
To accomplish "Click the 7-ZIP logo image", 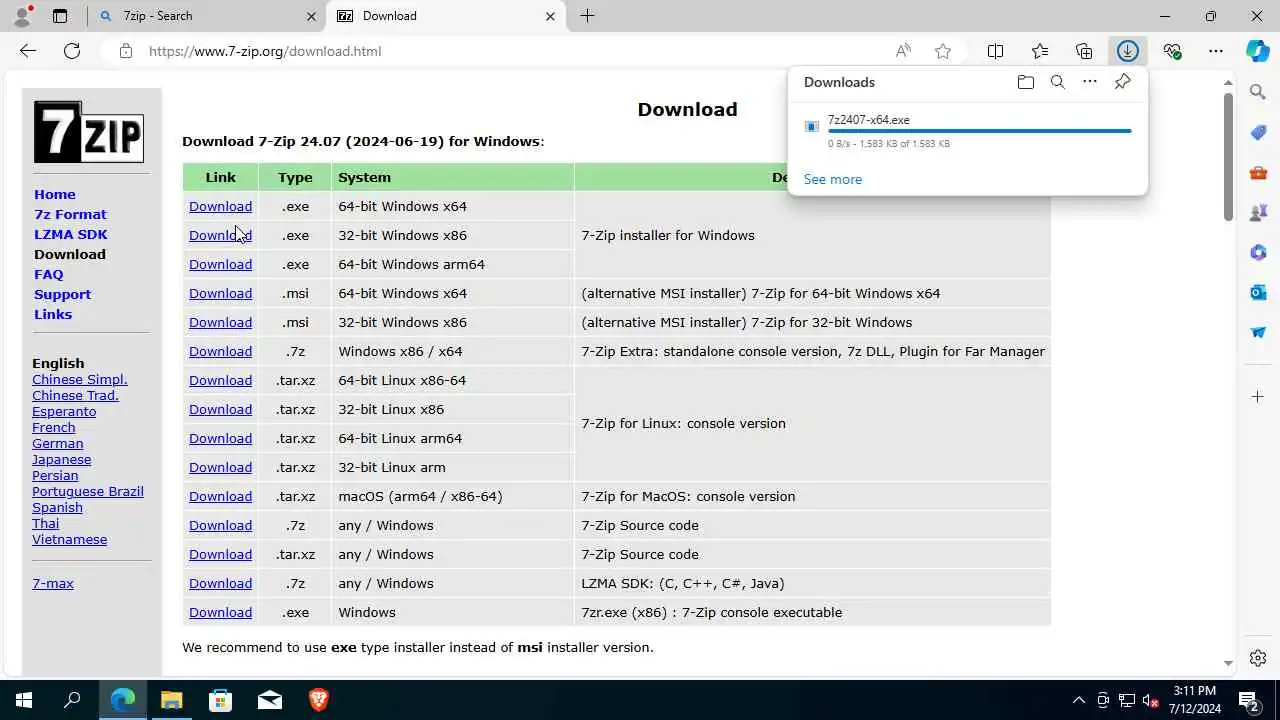I will (88, 131).
